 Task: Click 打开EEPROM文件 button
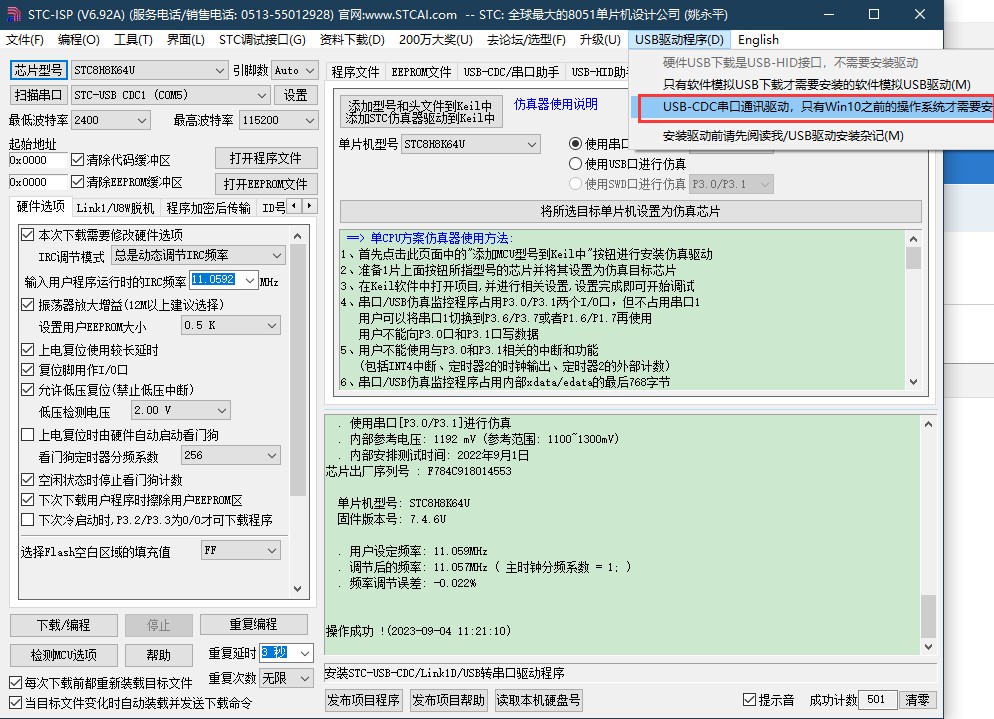266,184
